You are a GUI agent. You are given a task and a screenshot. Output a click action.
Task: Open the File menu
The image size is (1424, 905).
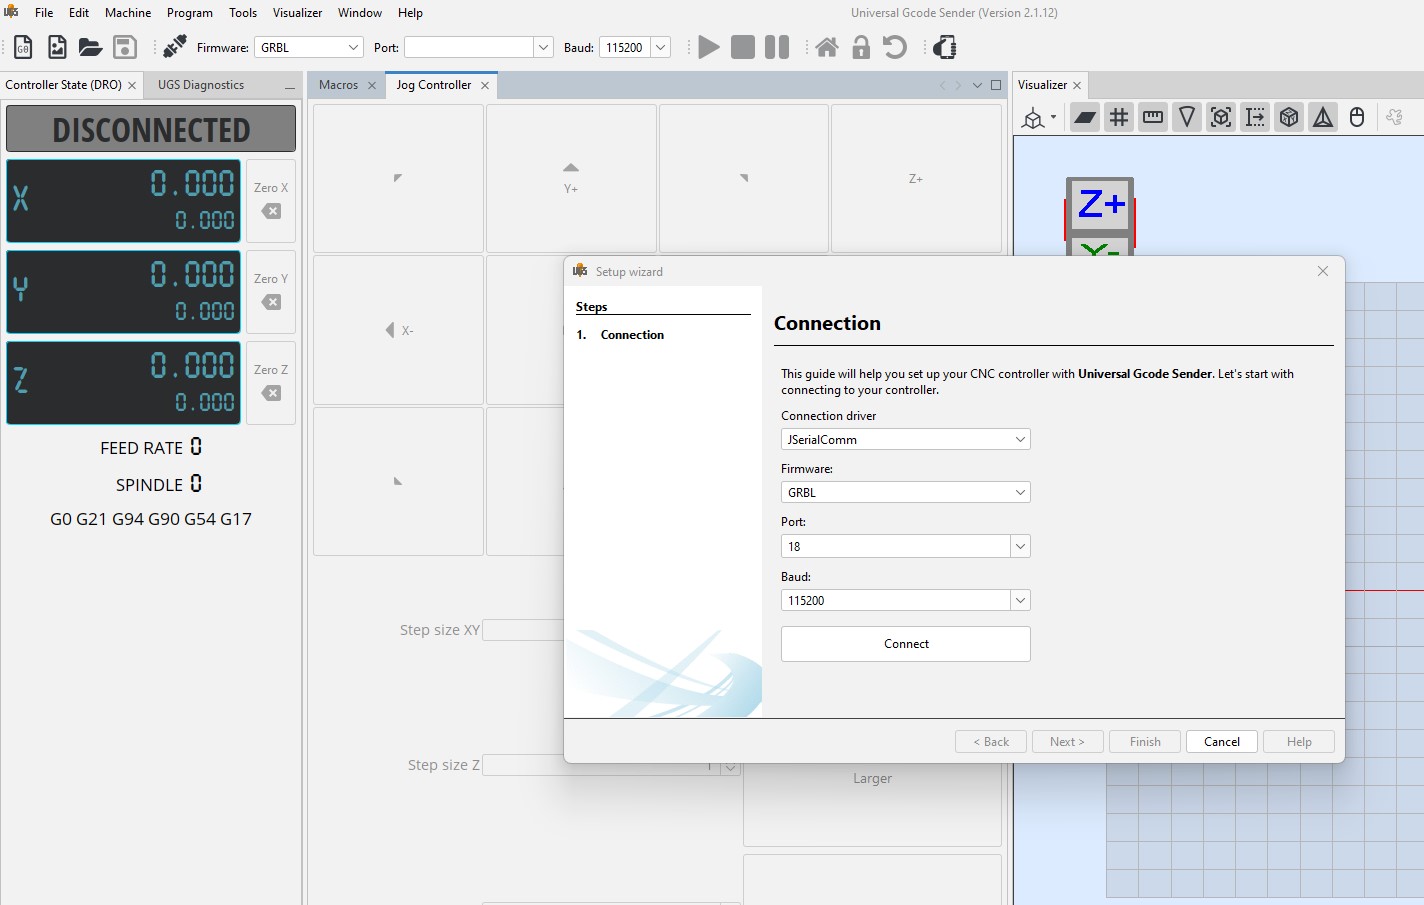click(x=44, y=13)
